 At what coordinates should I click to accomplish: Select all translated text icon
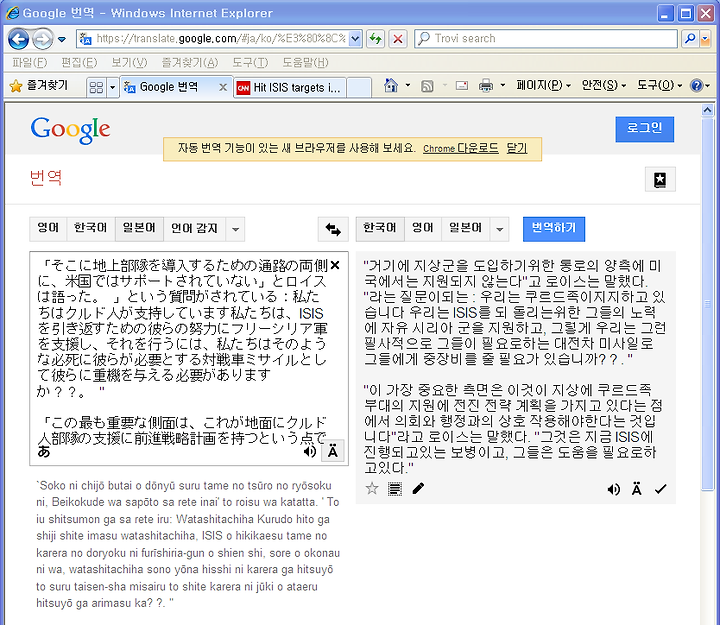[x=394, y=489]
